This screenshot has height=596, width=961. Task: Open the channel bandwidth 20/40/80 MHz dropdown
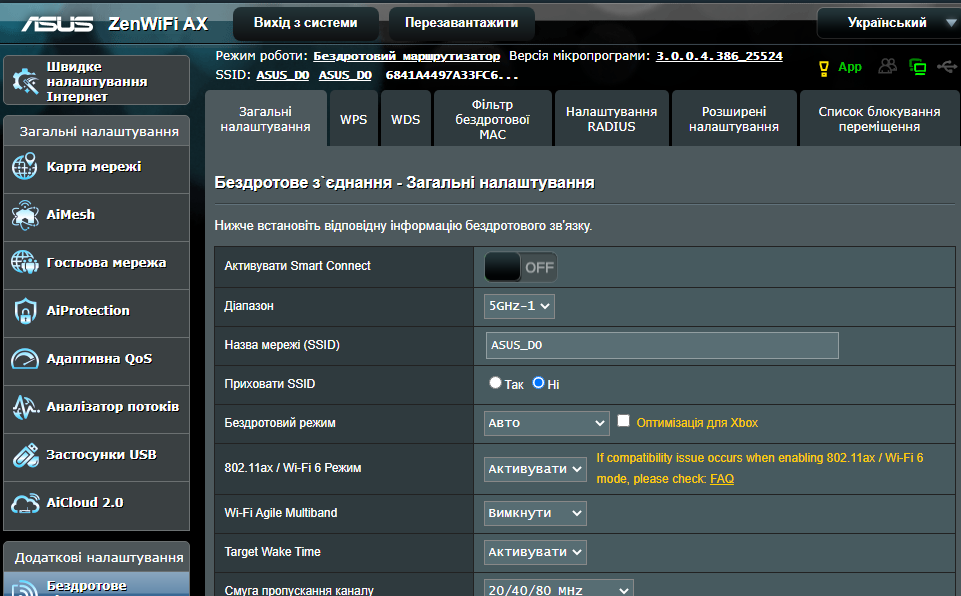click(x=558, y=589)
